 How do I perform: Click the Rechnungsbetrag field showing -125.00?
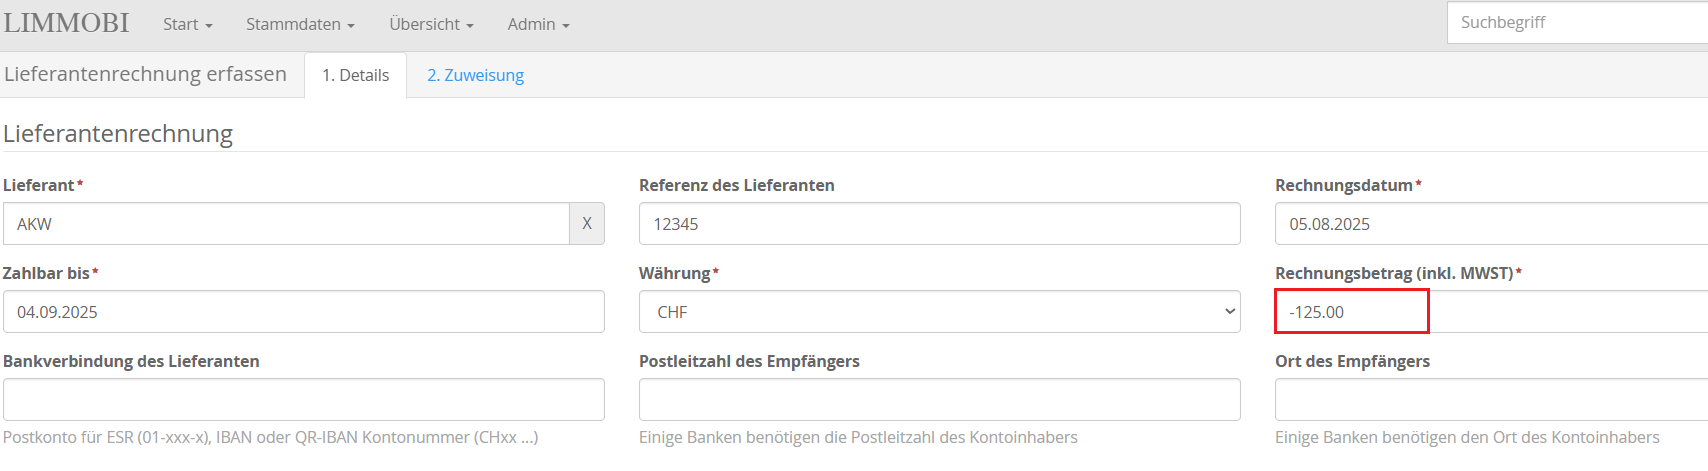(x=1491, y=312)
